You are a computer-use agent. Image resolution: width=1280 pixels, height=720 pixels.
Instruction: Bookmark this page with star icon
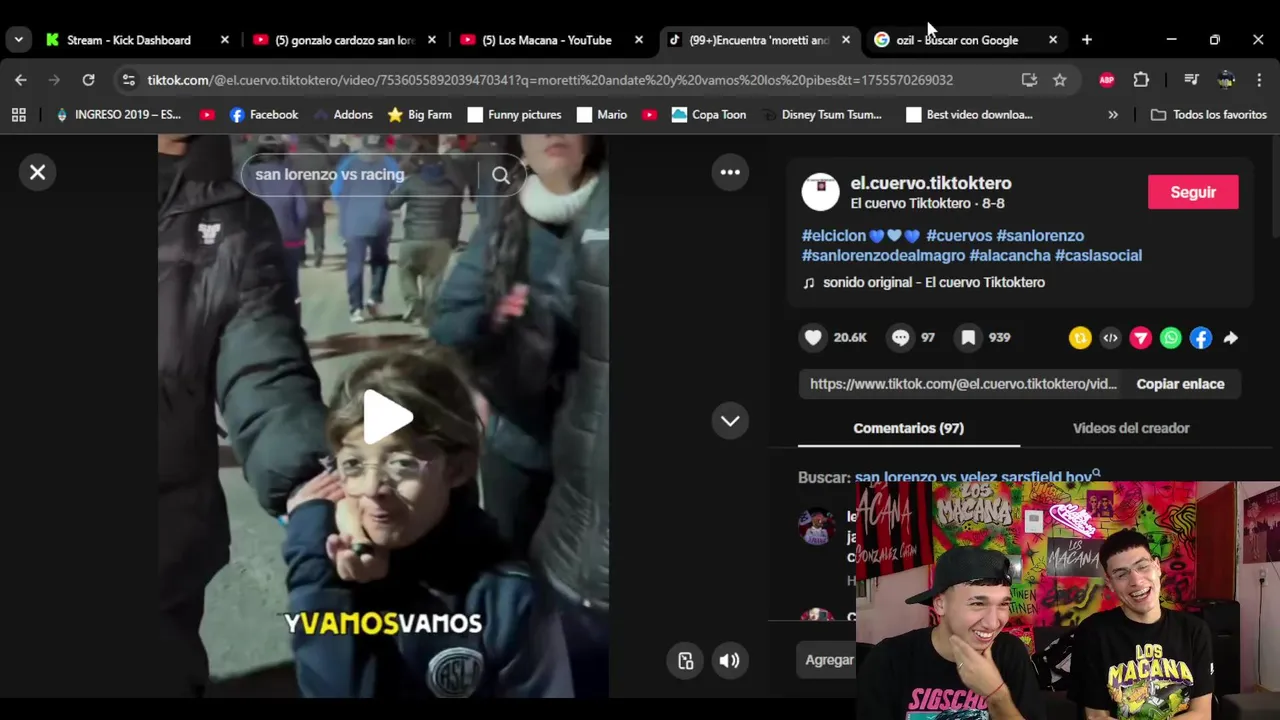pos(1059,80)
